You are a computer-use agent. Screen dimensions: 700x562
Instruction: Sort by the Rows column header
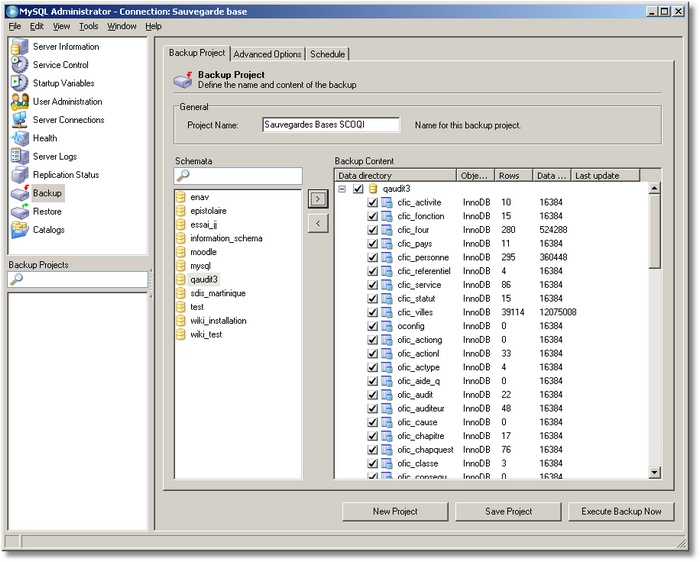[x=513, y=176]
